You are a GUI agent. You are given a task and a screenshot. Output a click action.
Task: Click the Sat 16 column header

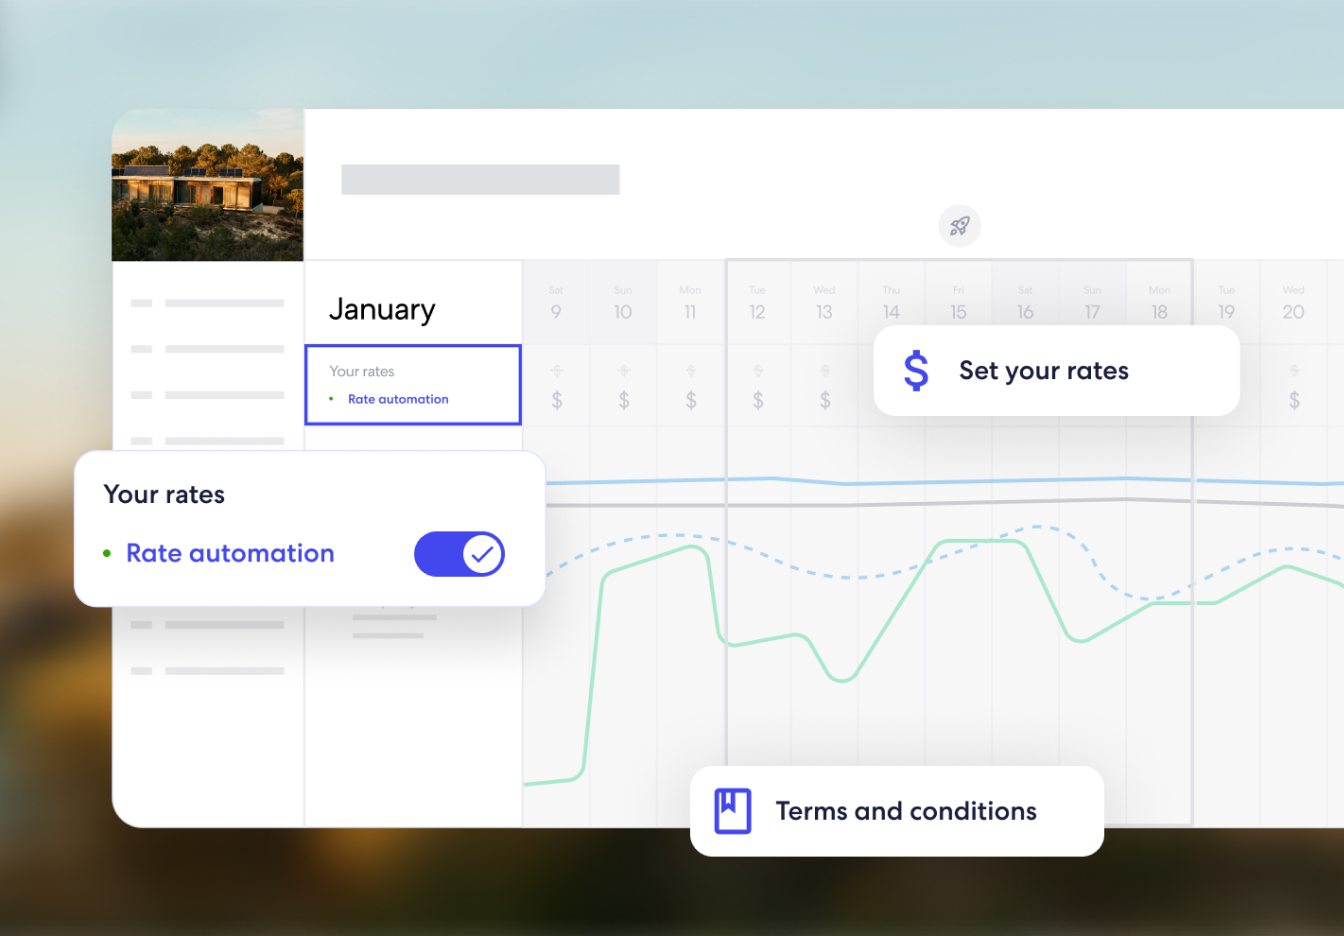(1024, 300)
